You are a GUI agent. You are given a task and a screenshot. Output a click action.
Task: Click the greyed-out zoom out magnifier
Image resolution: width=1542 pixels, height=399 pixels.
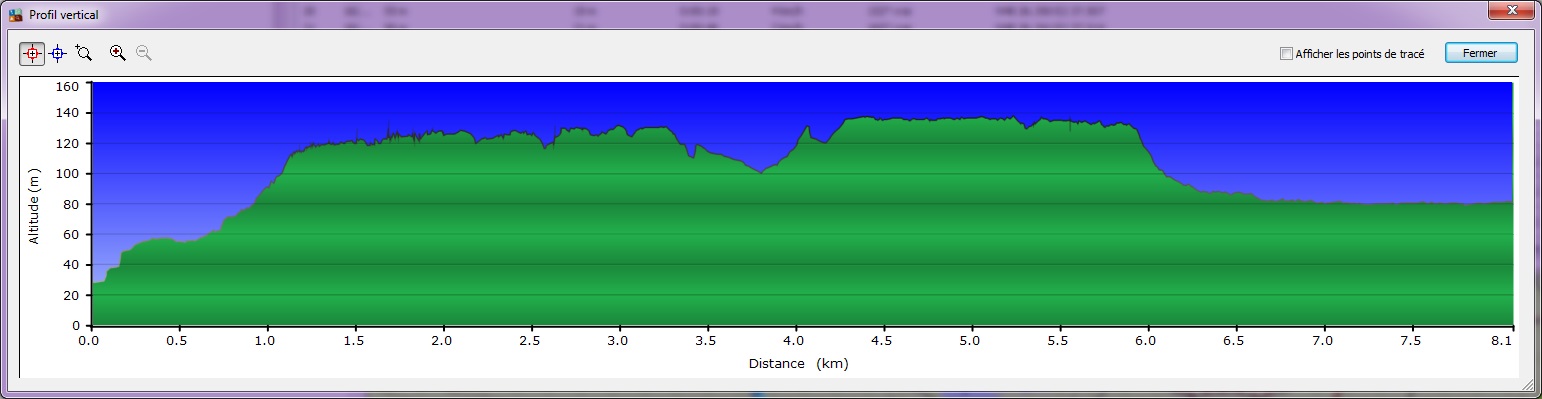click(x=144, y=53)
